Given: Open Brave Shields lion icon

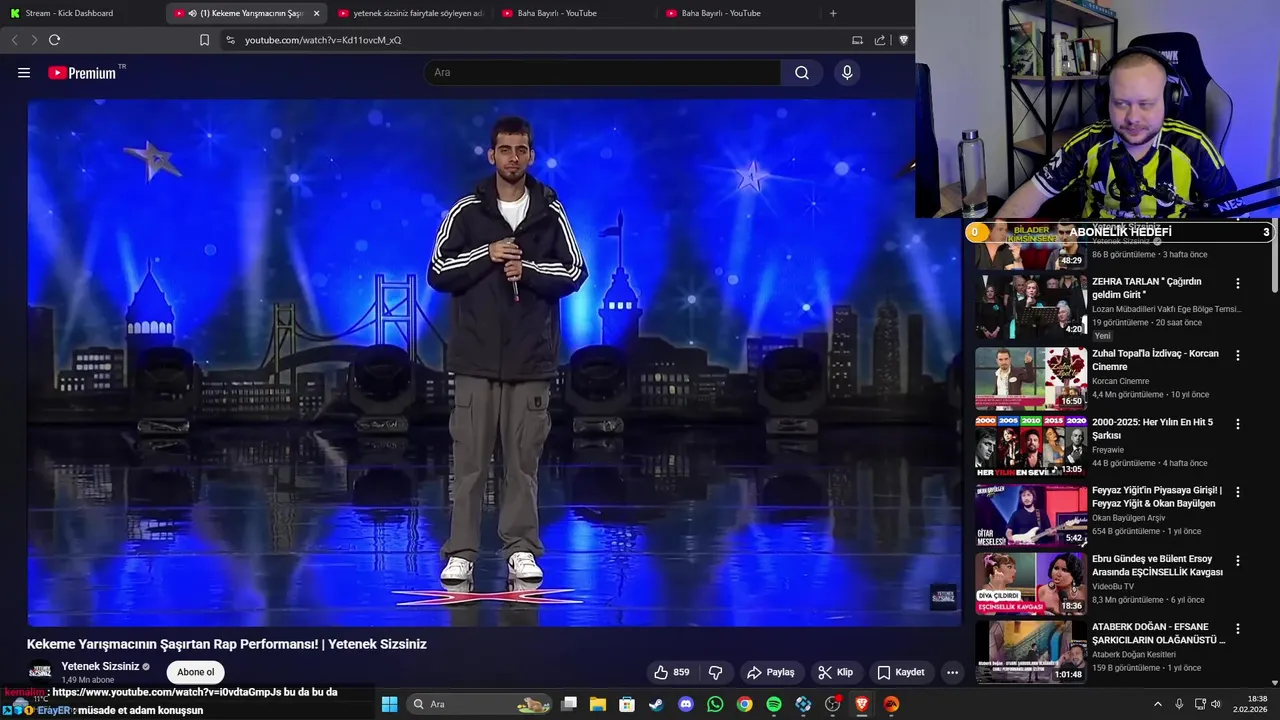Looking at the screenshot, I should click(x=903, y=40).
